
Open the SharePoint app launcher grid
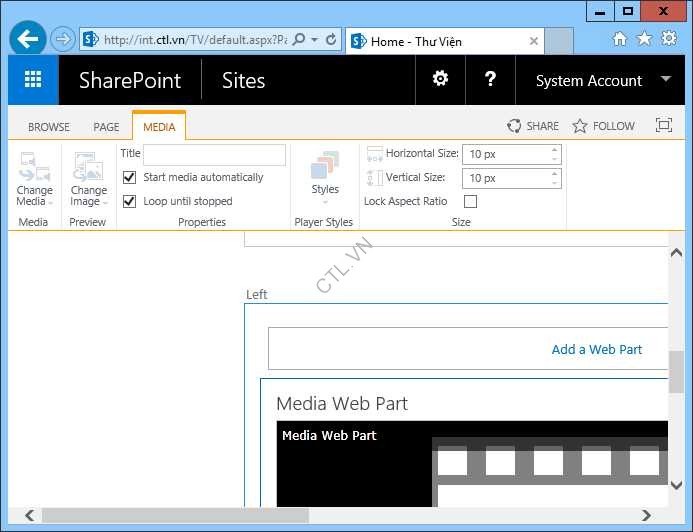pos(33,80)
